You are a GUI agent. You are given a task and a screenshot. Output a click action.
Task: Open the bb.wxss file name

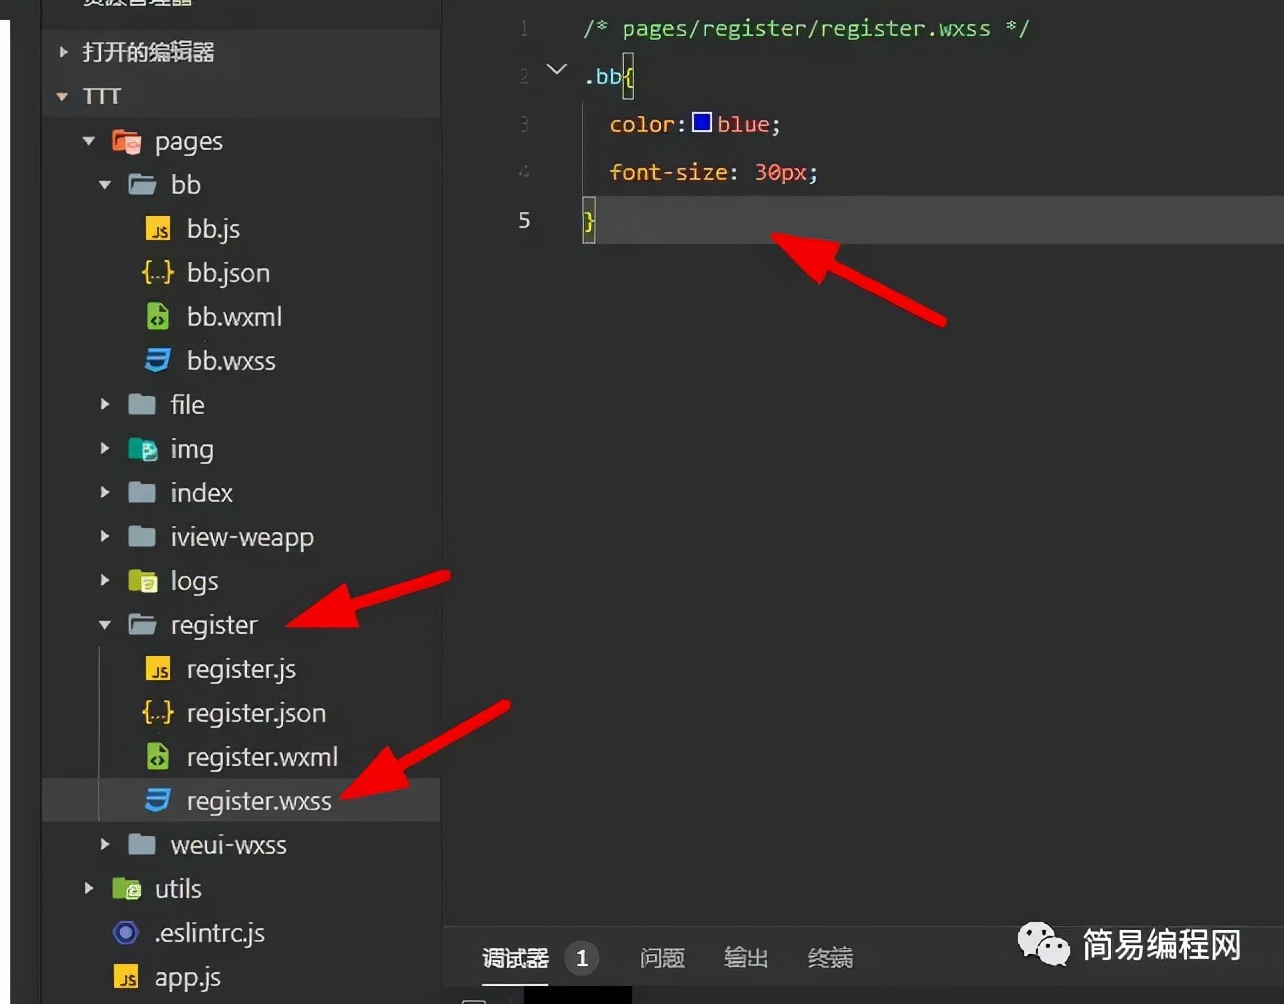[231, 361]
